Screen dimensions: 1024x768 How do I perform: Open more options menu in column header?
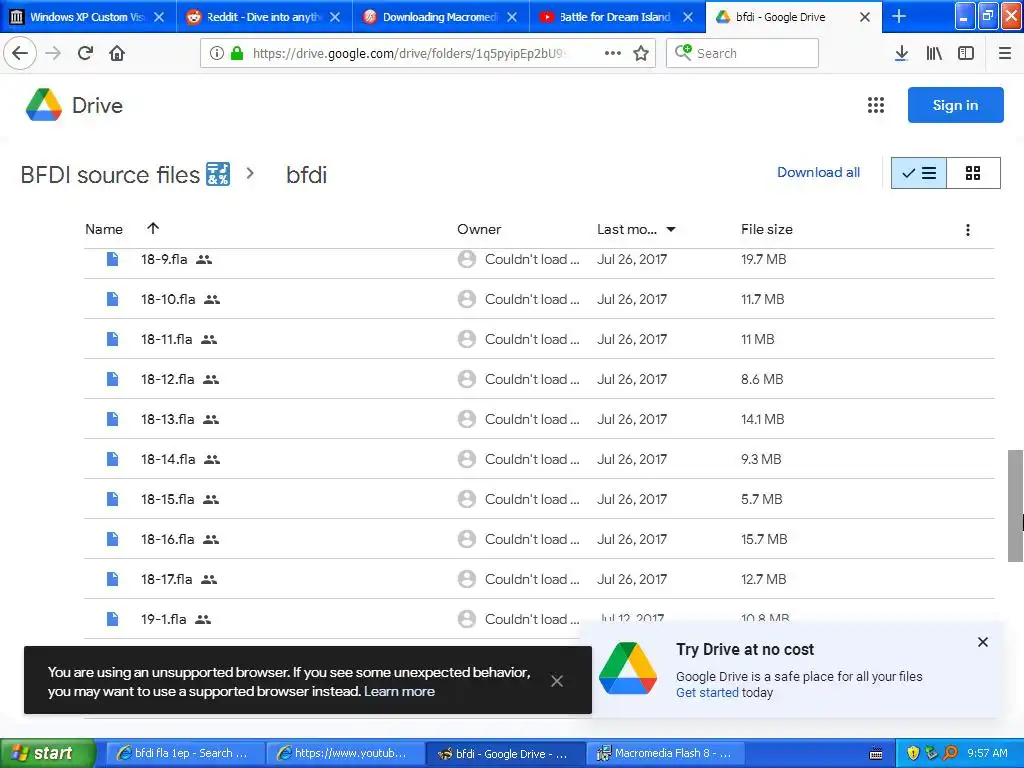(x=968, y=230)
